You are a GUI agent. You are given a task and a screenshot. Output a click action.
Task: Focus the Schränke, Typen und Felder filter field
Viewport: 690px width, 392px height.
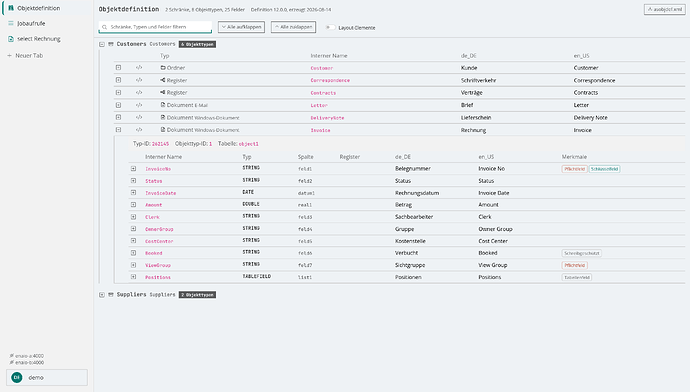pyautogui.click(x=155, y=27)
